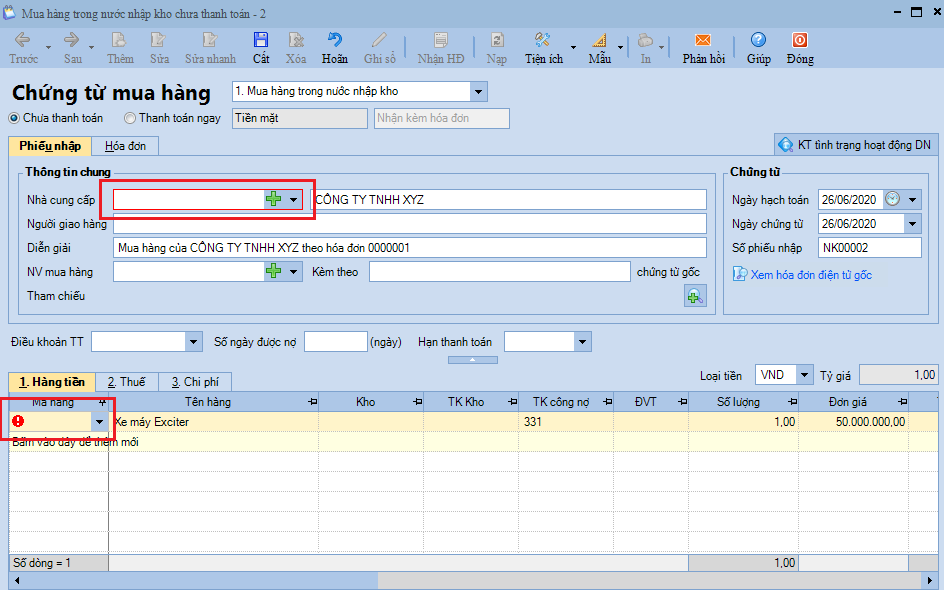Save with the Cất disk icon

261,40
